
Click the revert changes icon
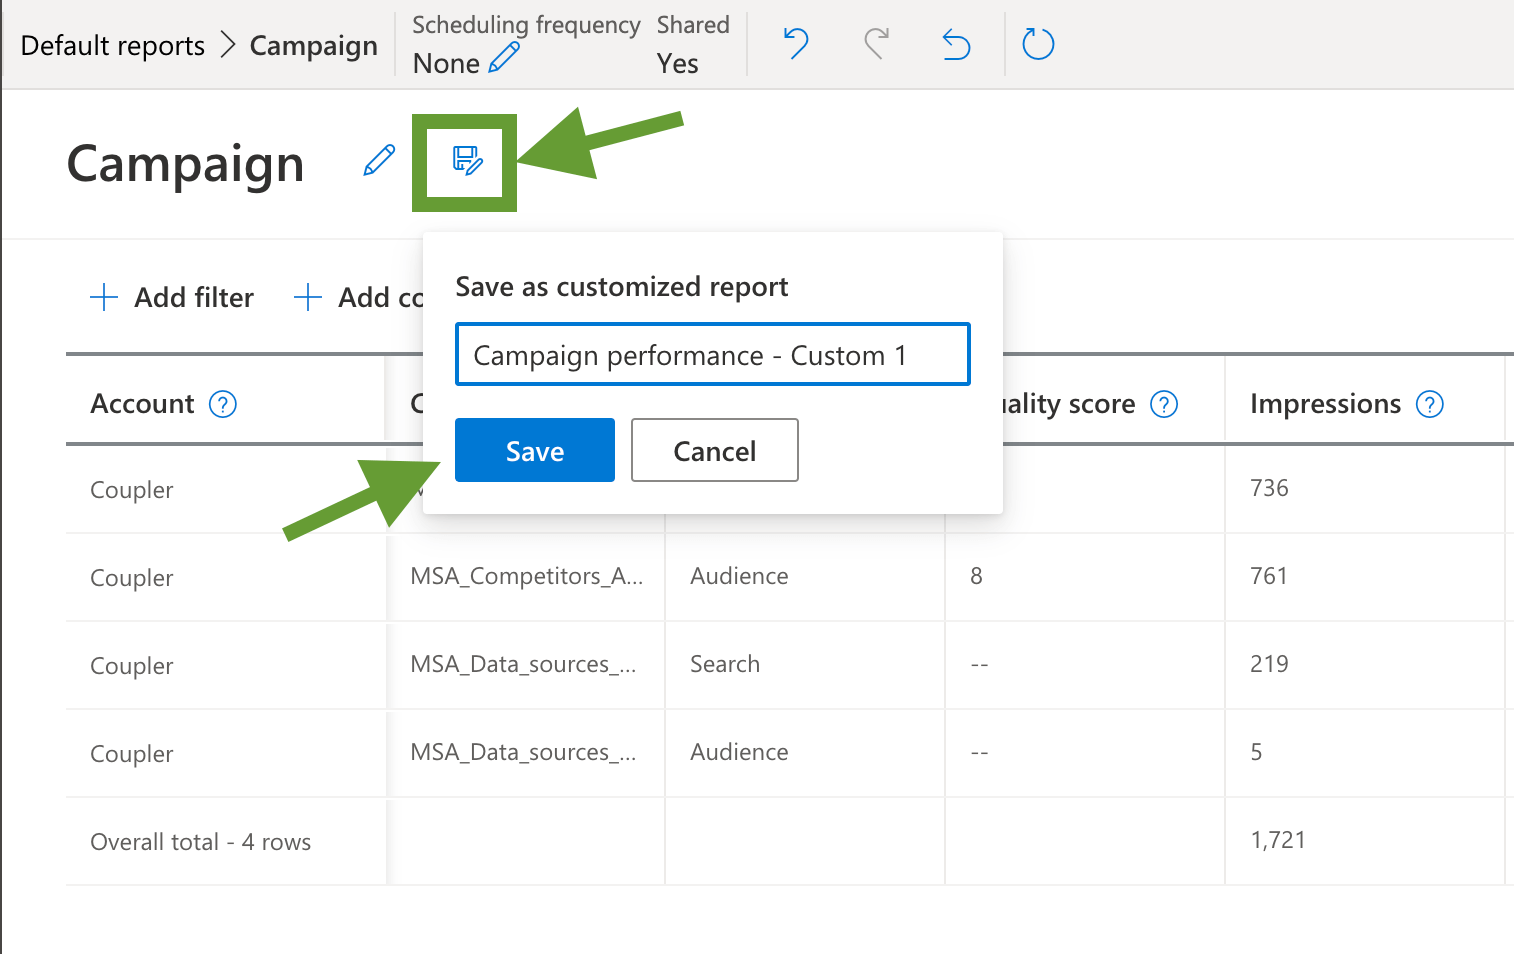point(957,44)
